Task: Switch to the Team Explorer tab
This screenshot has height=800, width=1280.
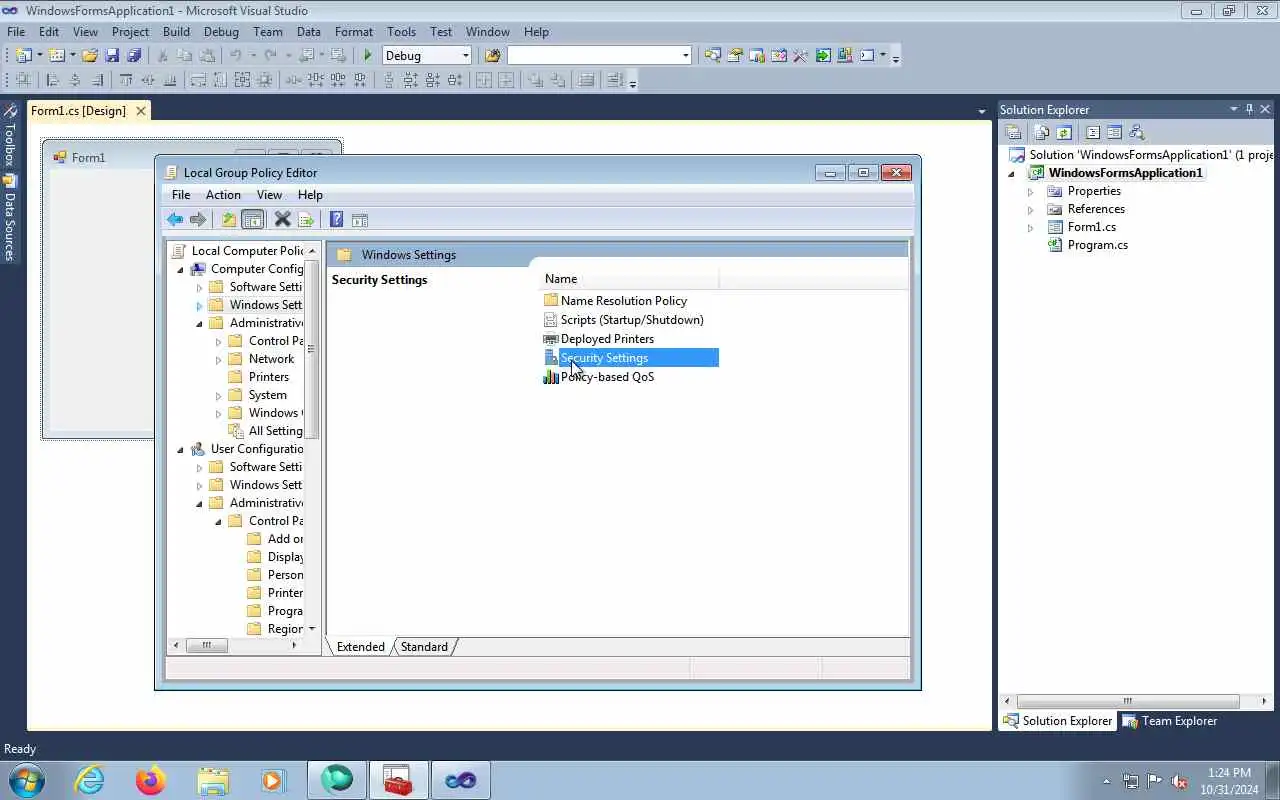Action: [1170, 721]
